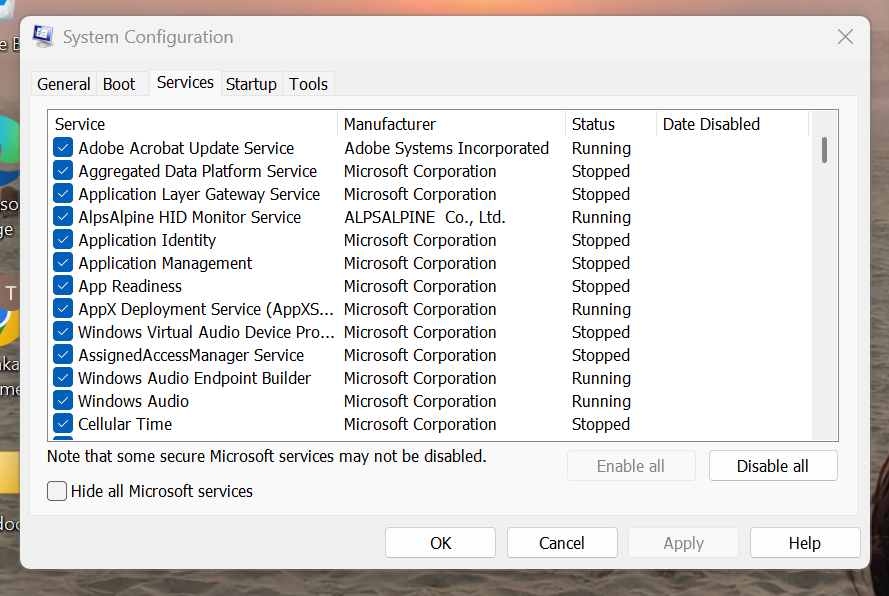Click Running status of Adobe Acrobat Update Service

tap(601, 148)
